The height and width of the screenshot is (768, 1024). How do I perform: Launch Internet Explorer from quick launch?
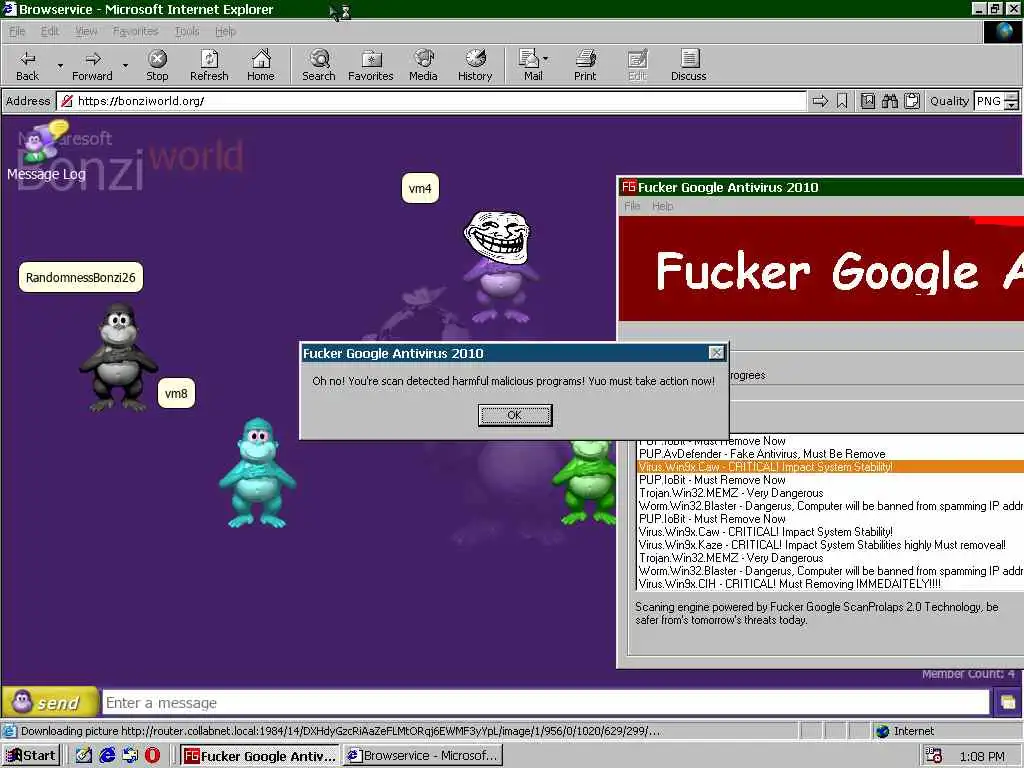point(107,756)
